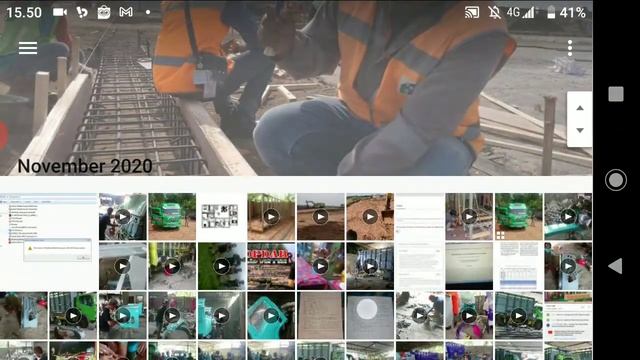This screenshot has width=640, height=360.
Task: Play the green aerial view video
Action: click(222, 266)
